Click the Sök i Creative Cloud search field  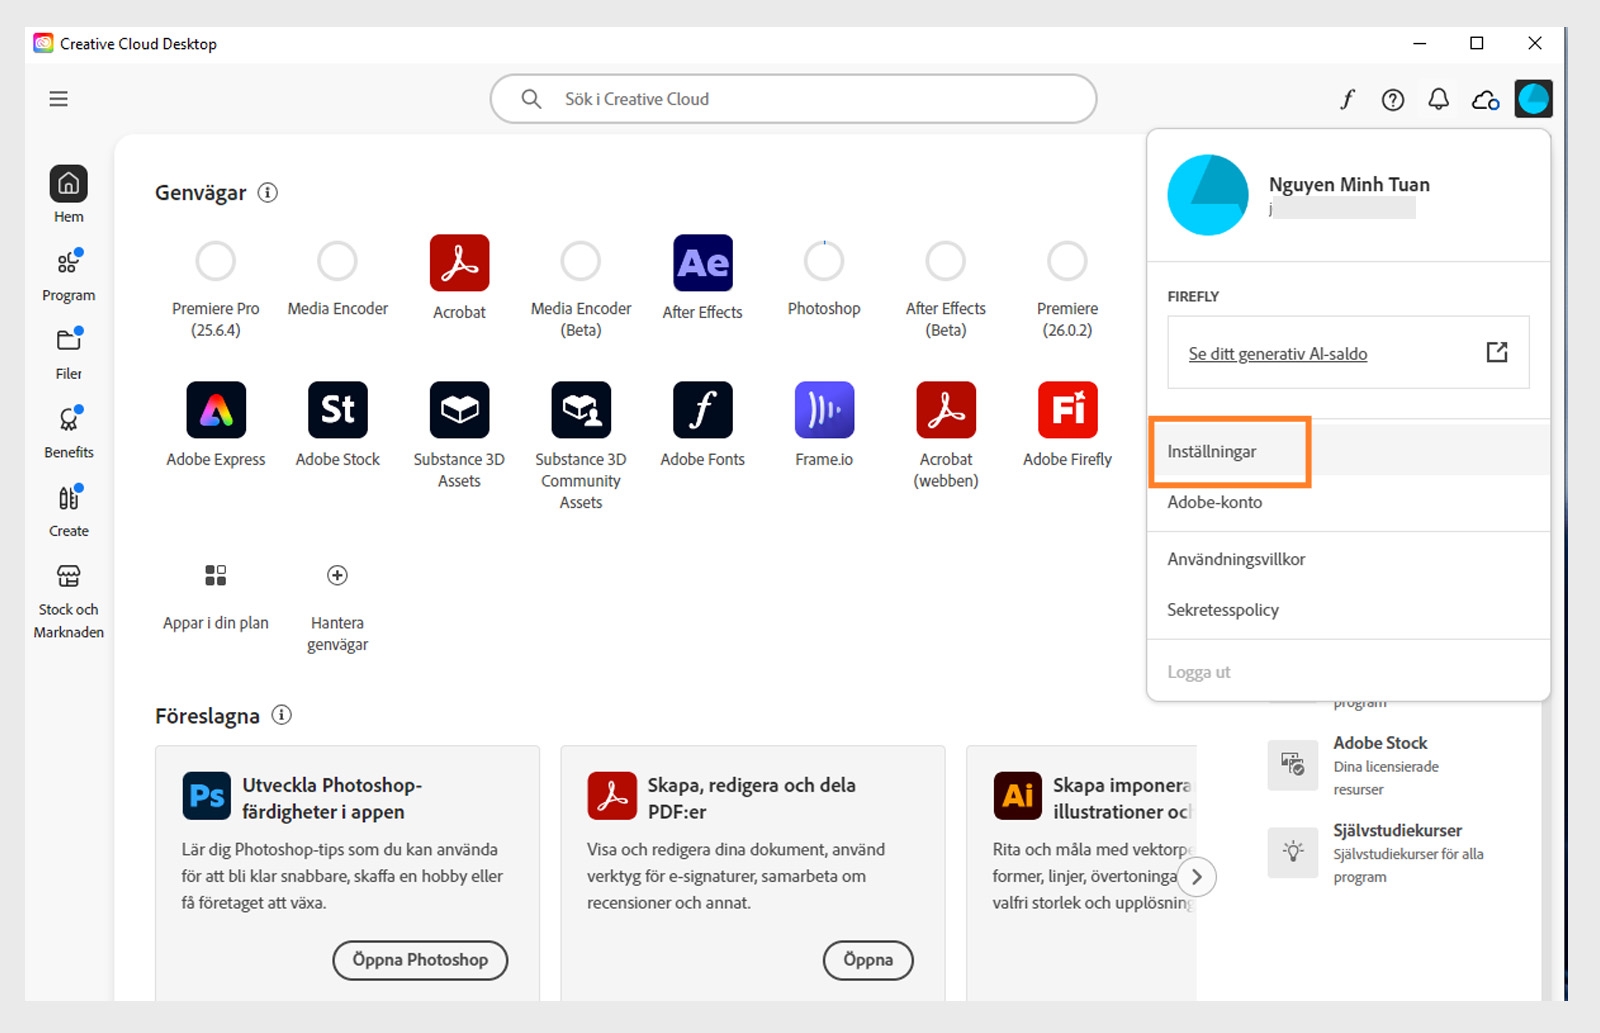[792, 99]
